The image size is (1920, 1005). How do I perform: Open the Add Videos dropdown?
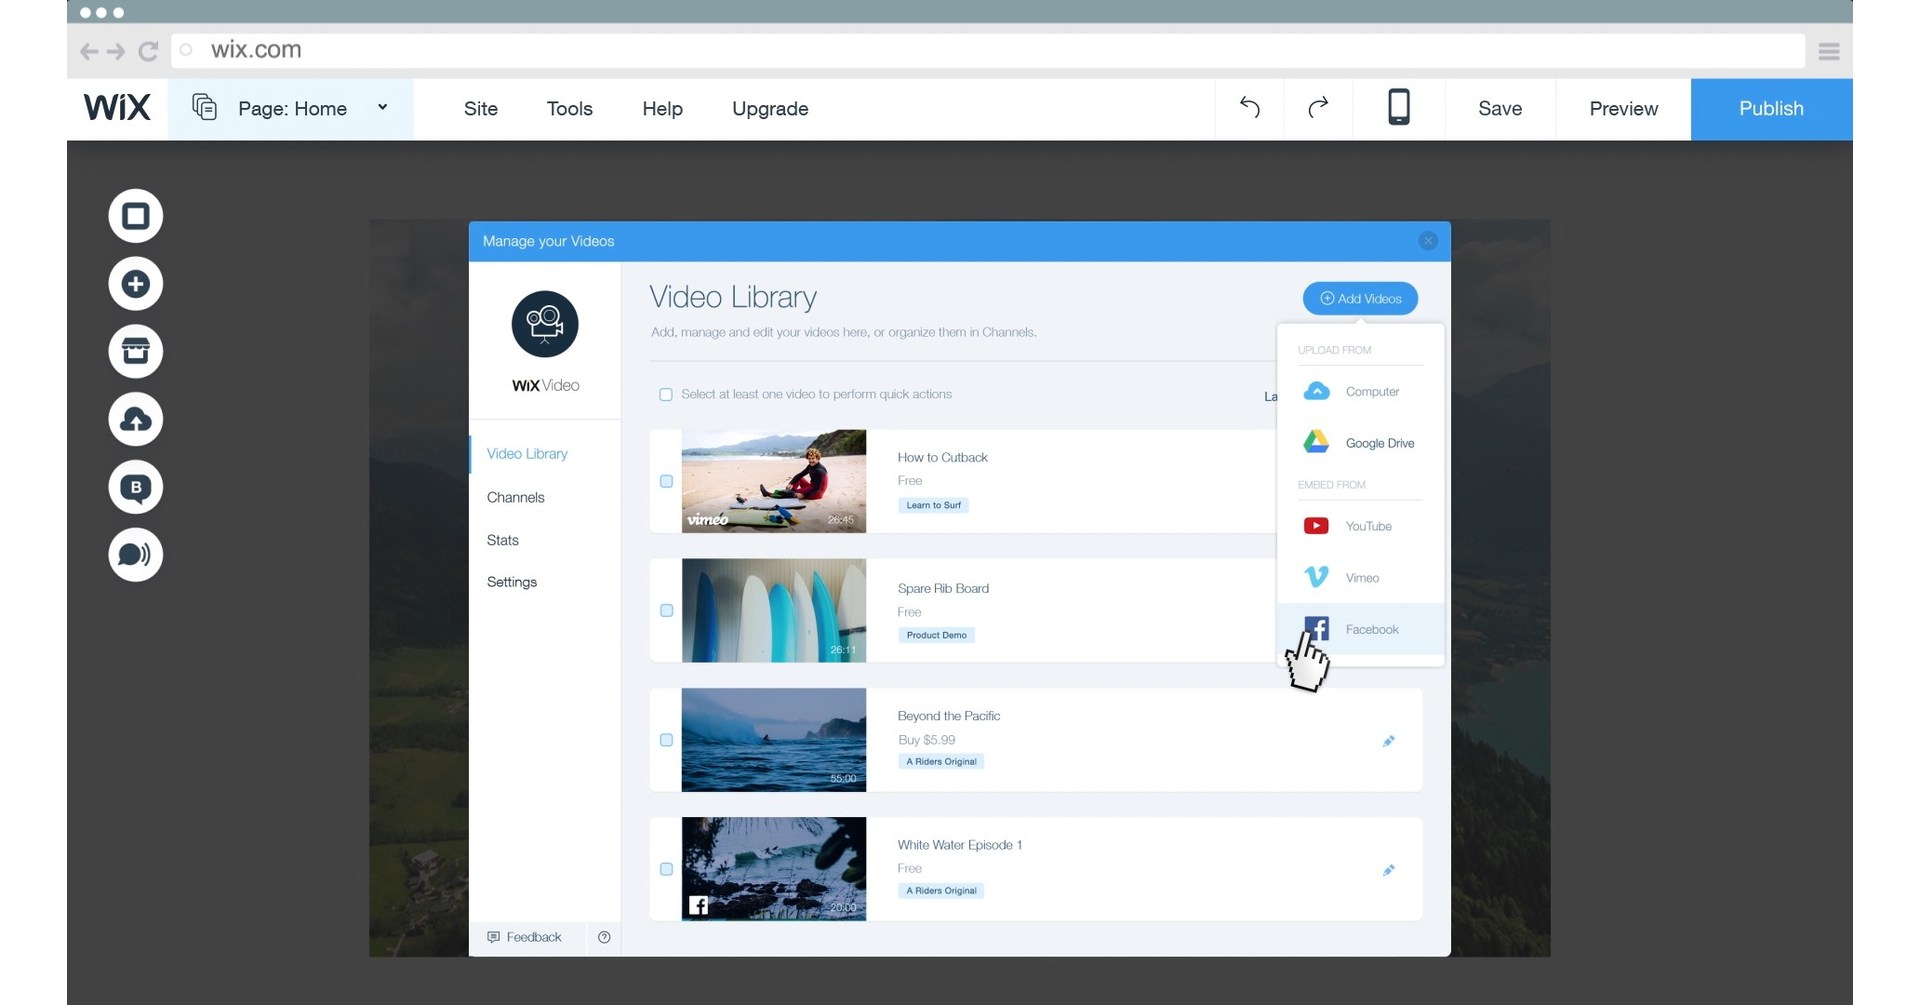pyautogui.click(x=1359, y=298)
